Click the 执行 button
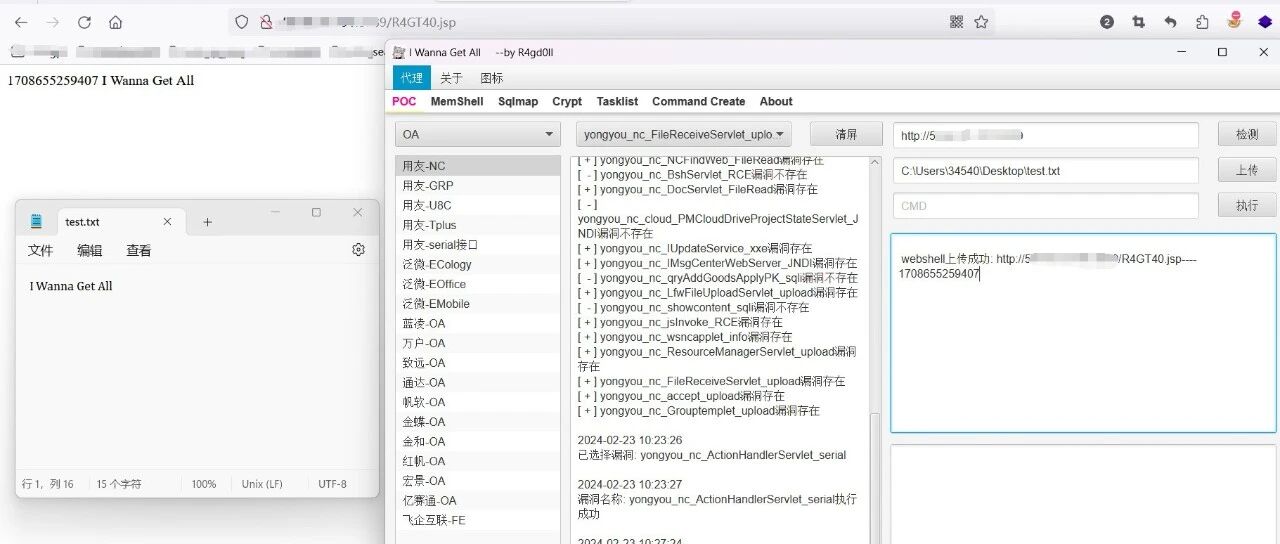The image size is (1280, 544). [1247, 205]
